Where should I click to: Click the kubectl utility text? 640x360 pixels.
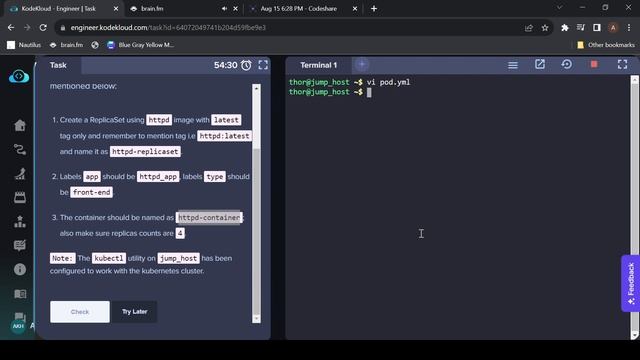pos(109,258)
